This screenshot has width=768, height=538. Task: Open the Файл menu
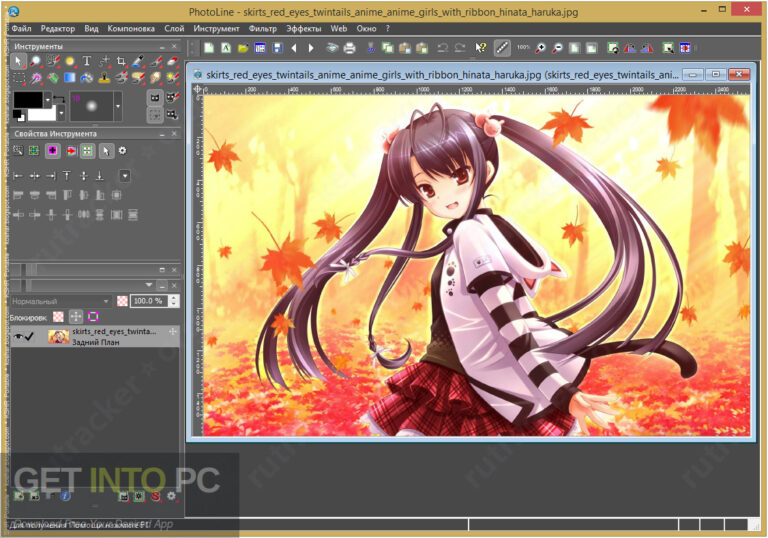(21, 28)
